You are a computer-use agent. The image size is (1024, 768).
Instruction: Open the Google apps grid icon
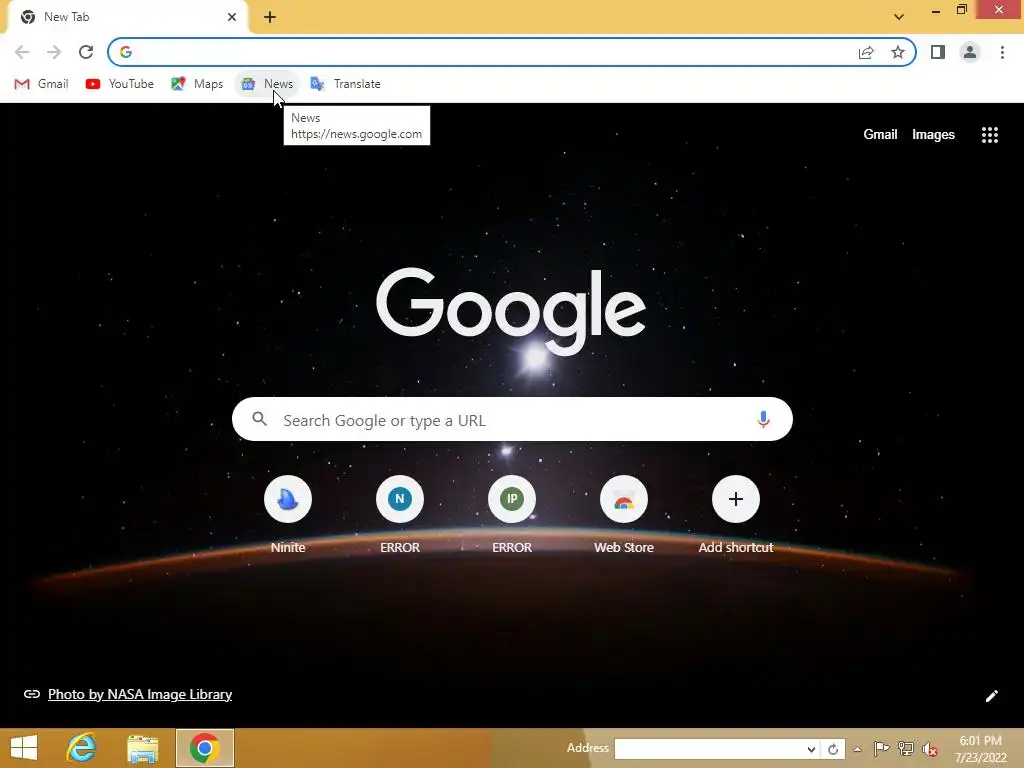989,135
